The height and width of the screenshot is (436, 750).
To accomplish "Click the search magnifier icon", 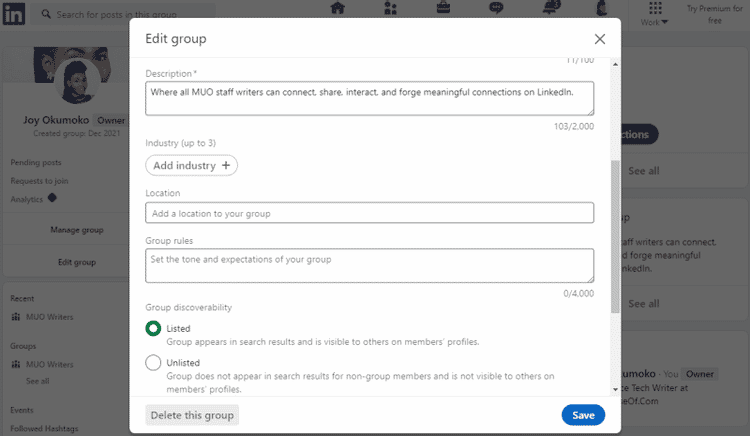I will tap(47, 15).
